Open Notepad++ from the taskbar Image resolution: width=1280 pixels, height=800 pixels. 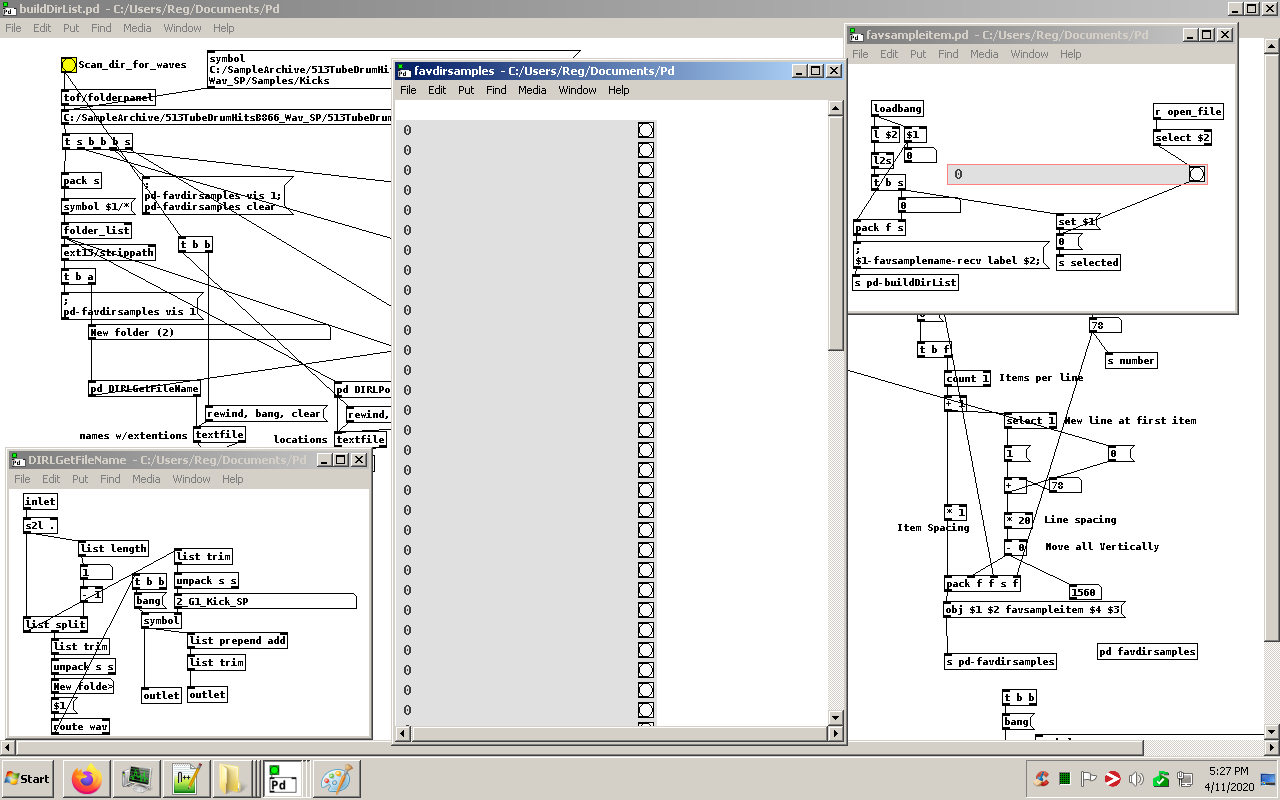click(186, 779)
